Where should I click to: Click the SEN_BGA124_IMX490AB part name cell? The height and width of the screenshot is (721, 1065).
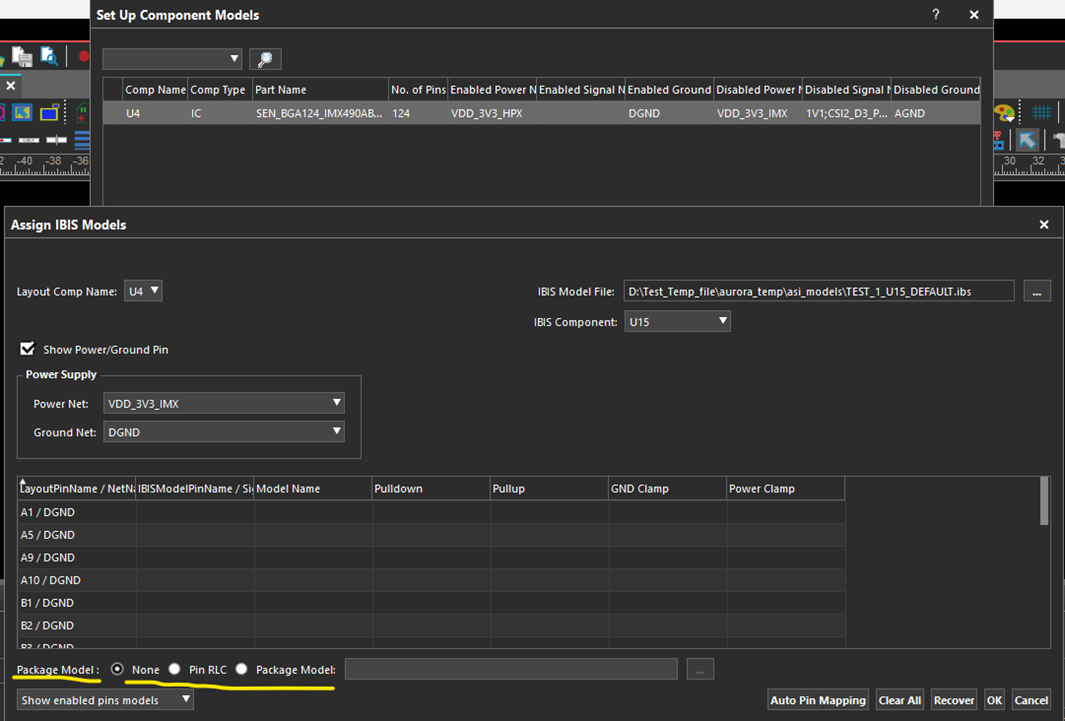click(321, 113)
